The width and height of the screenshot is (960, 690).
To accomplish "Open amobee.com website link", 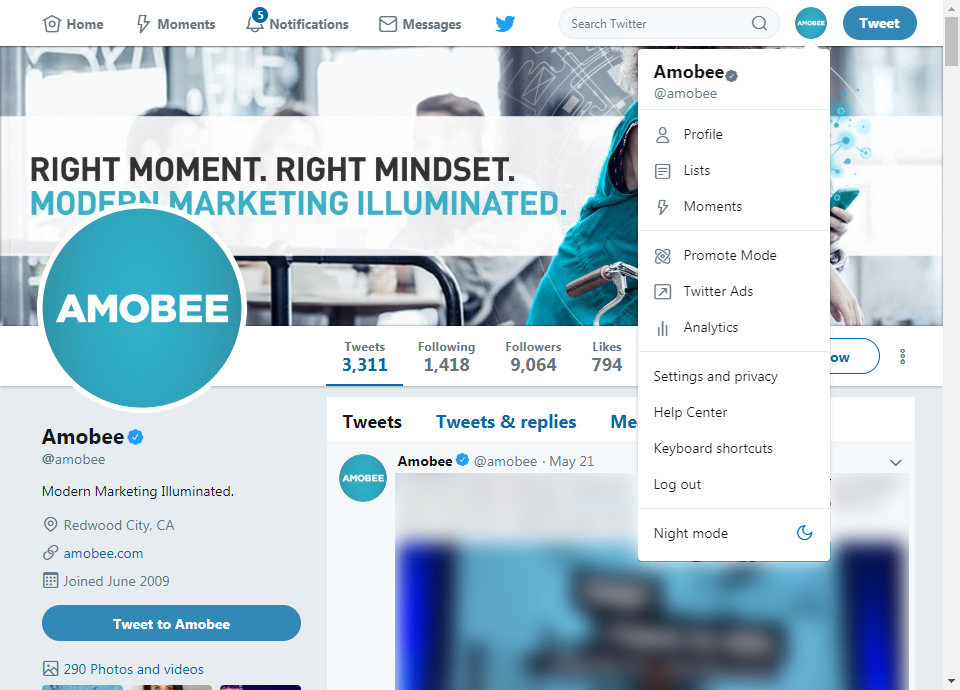I will coord(103,553).
